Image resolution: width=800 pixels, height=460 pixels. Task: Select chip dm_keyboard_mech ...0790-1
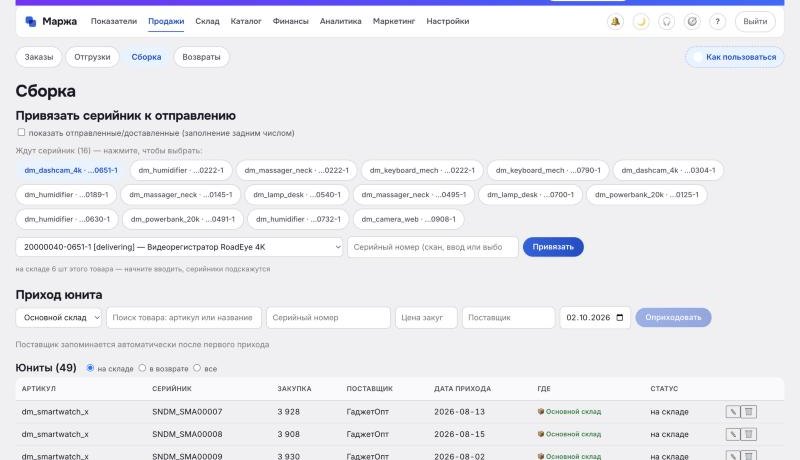click(x=548, y=170)
